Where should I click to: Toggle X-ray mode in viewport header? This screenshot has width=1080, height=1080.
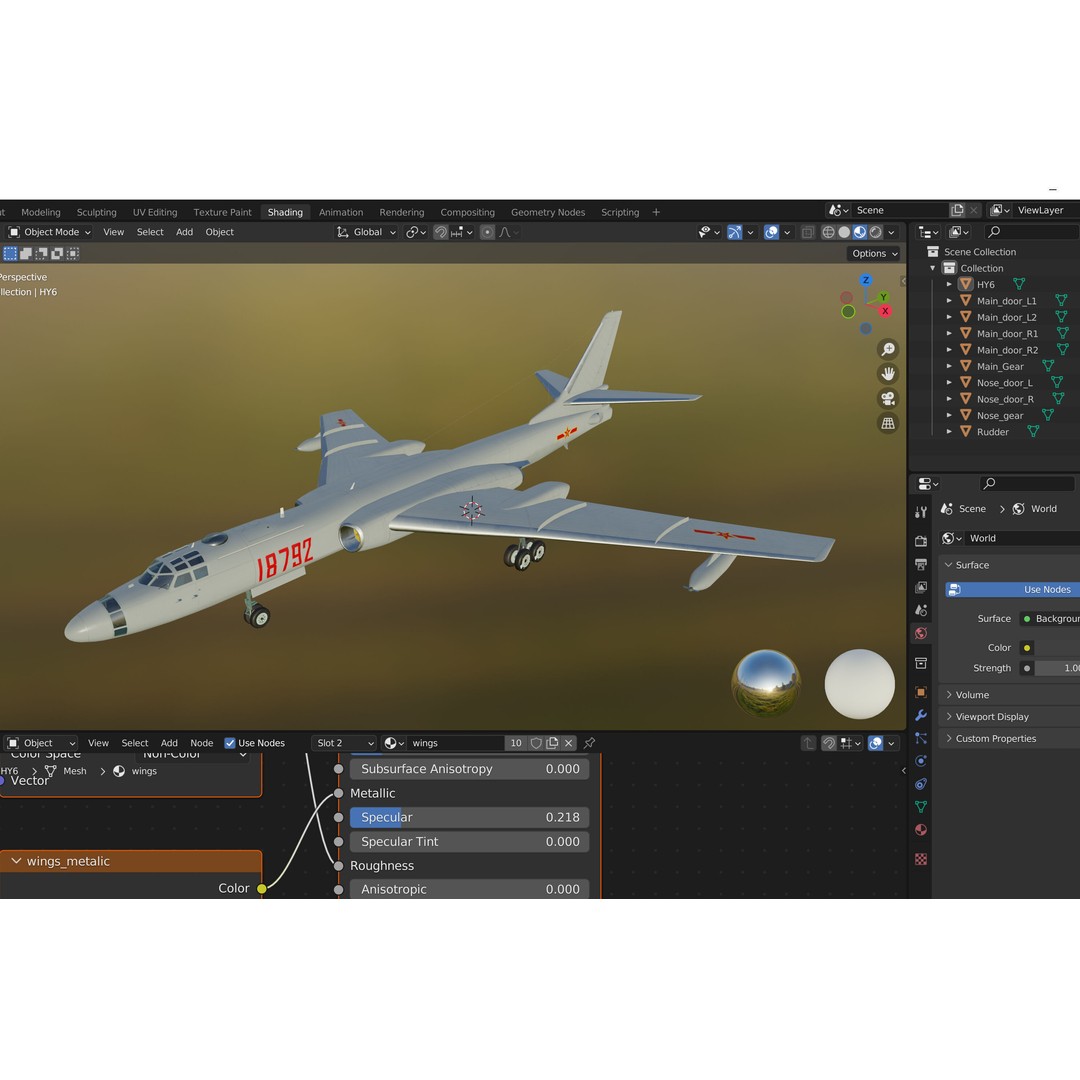pos(807,232)
